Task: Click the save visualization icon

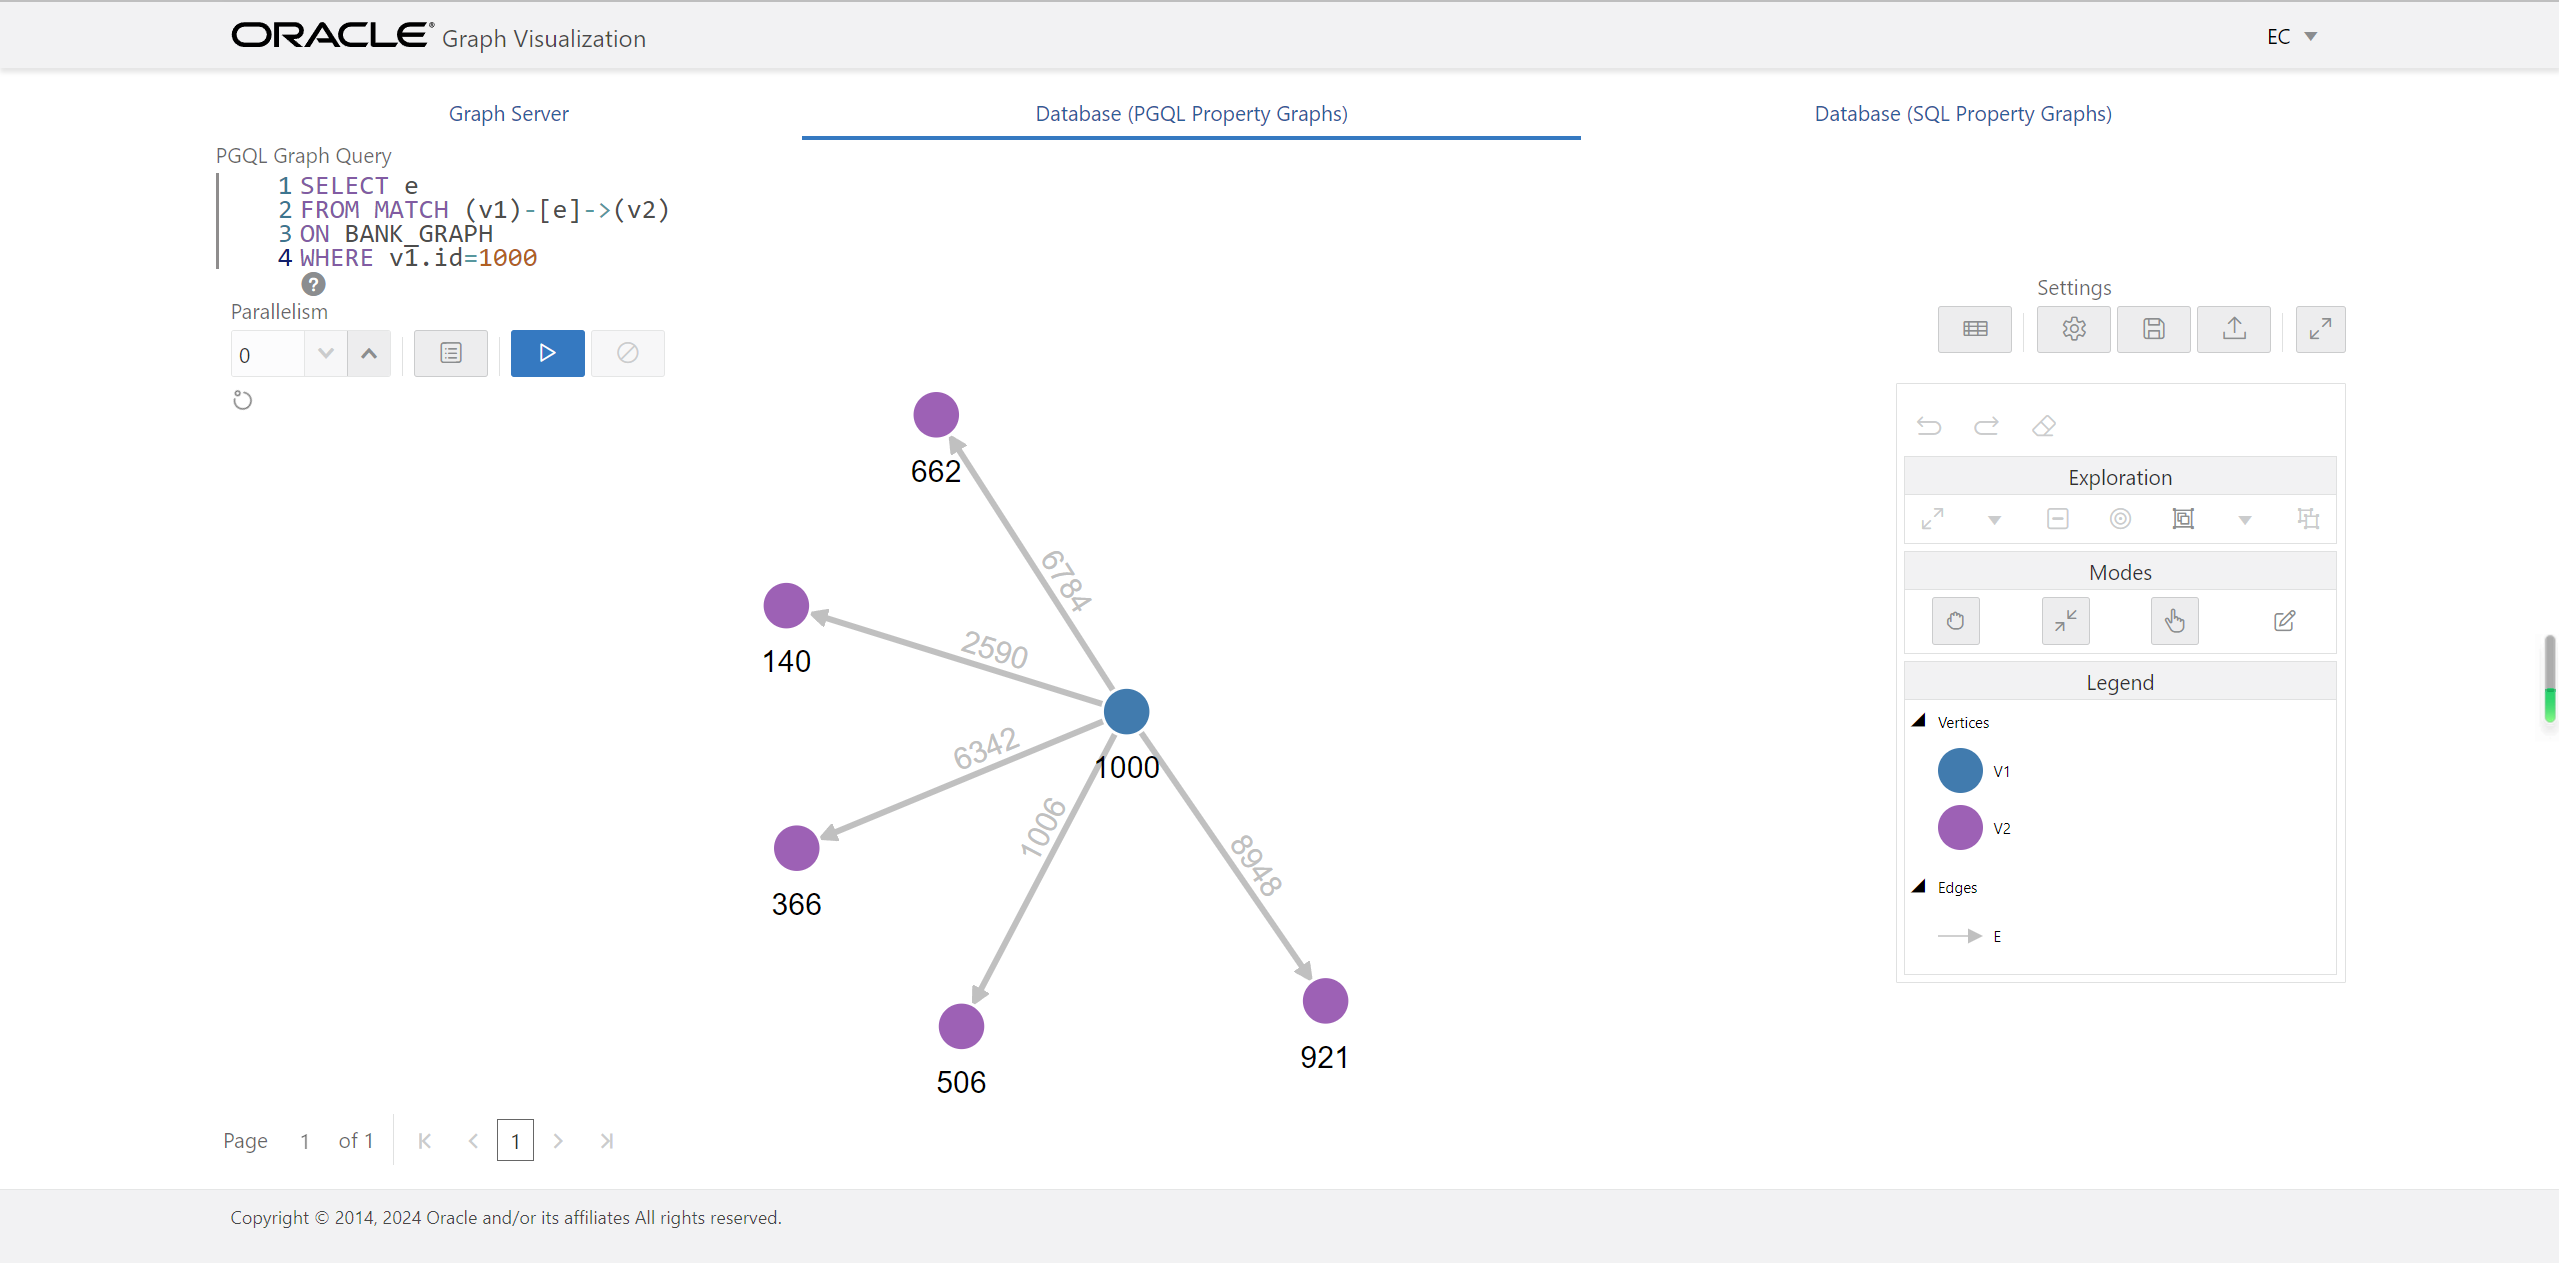Action: click(2153, 329)
